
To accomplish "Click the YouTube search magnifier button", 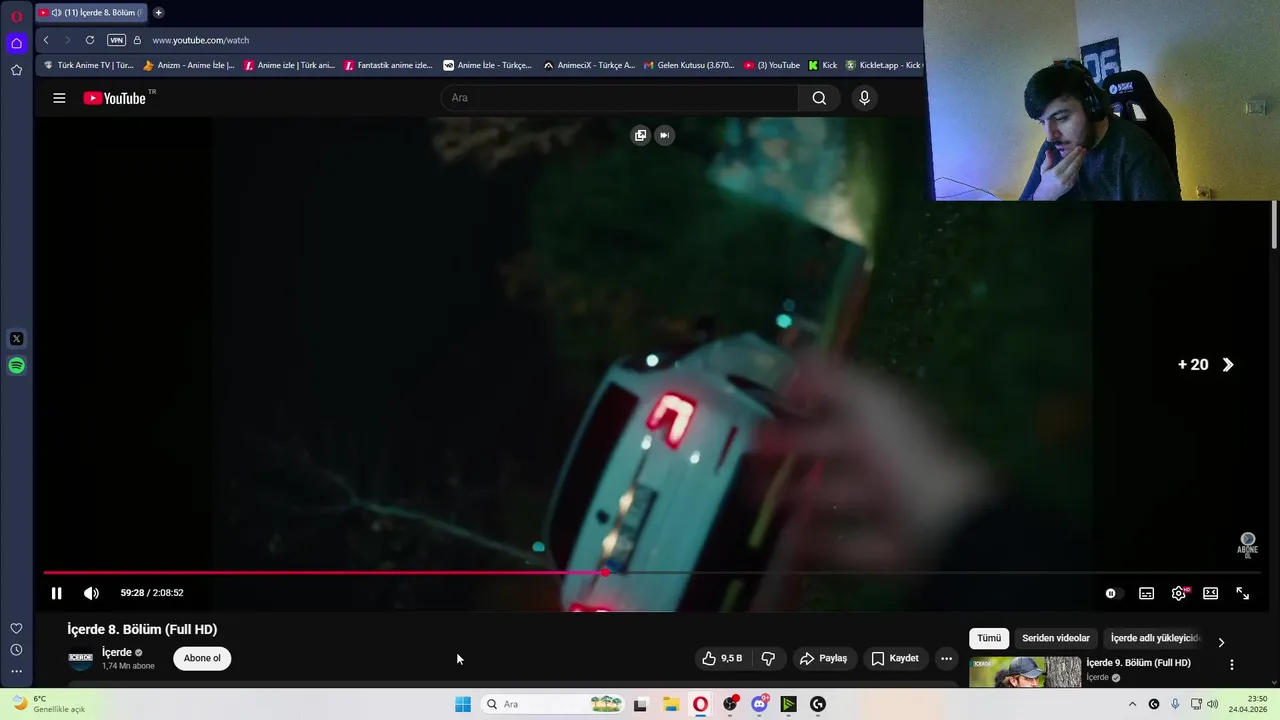I will pos(819,98).
